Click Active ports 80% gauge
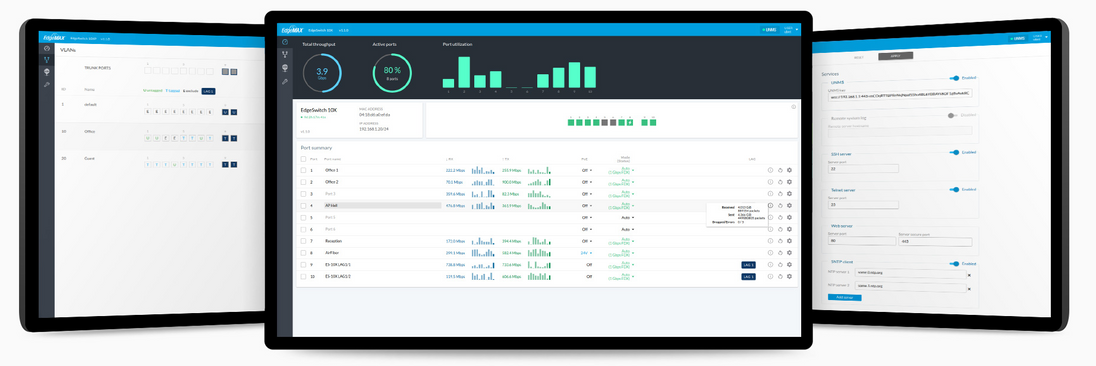 pyautogui.click(x=392, y=73)
